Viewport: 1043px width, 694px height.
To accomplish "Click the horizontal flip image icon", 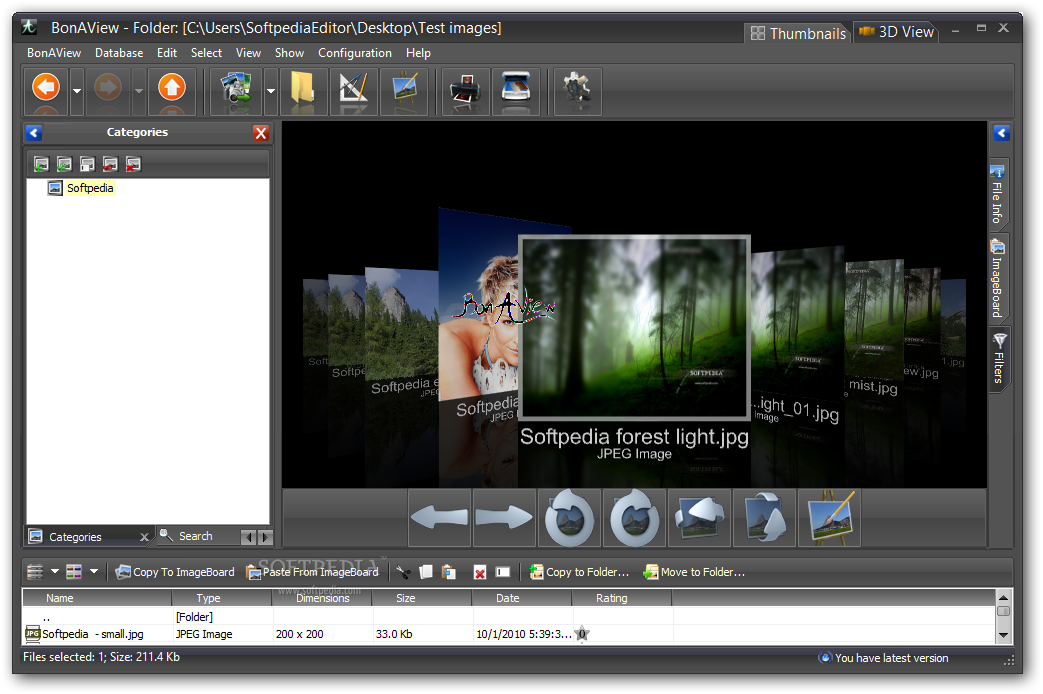I will click(699, 518).
